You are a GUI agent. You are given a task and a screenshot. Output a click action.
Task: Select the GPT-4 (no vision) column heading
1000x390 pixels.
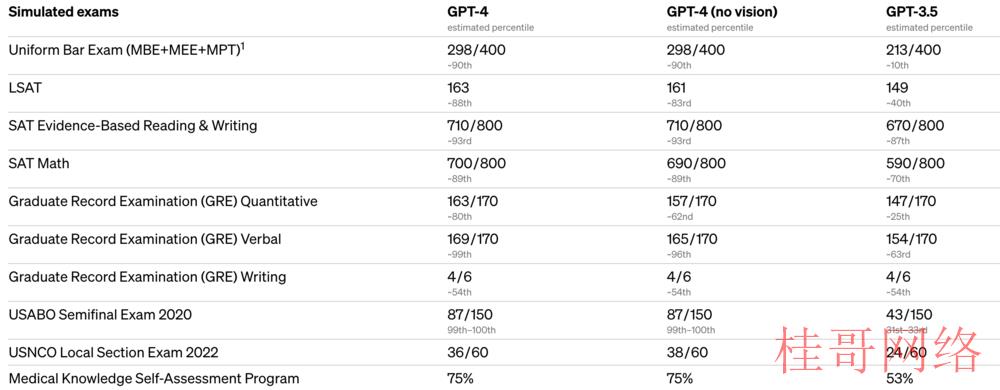pyautogui.click(x=722, y=12)
